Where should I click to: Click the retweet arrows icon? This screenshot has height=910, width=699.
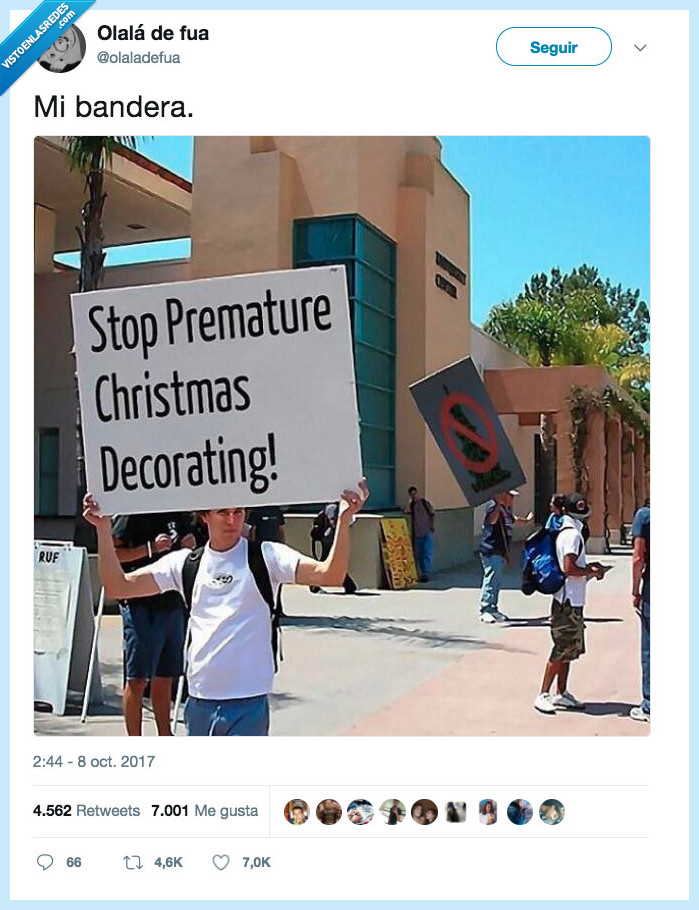coord(133,862)
